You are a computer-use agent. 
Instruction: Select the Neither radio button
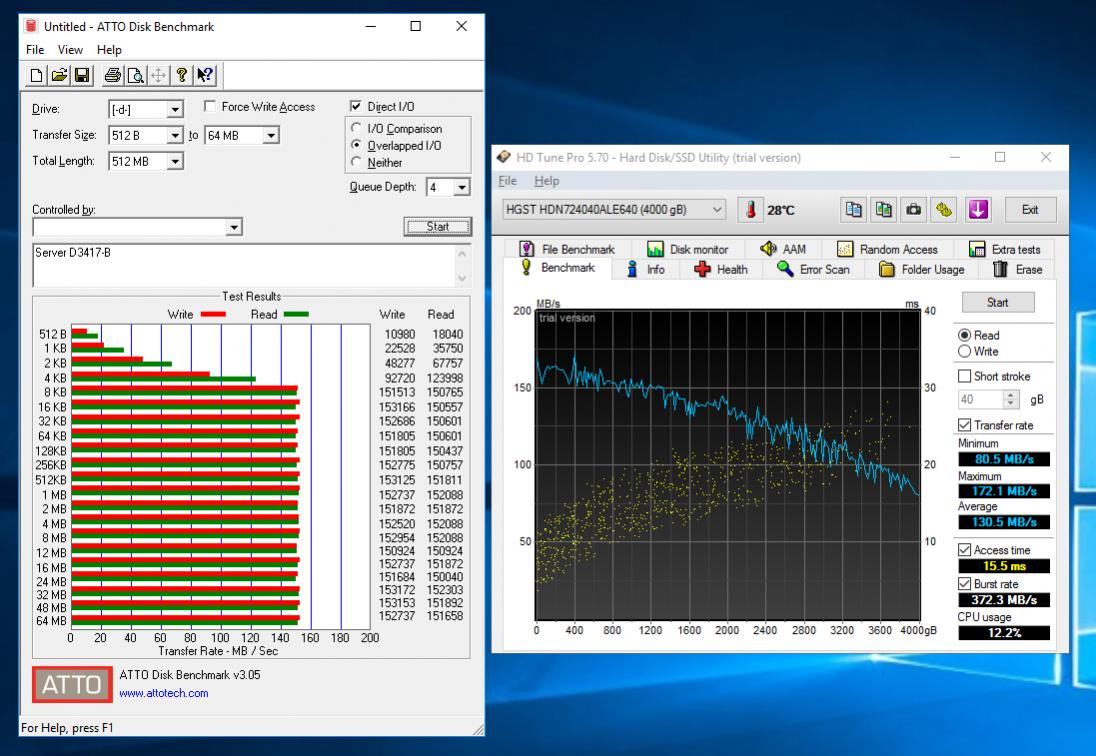[x=356, y=162]
